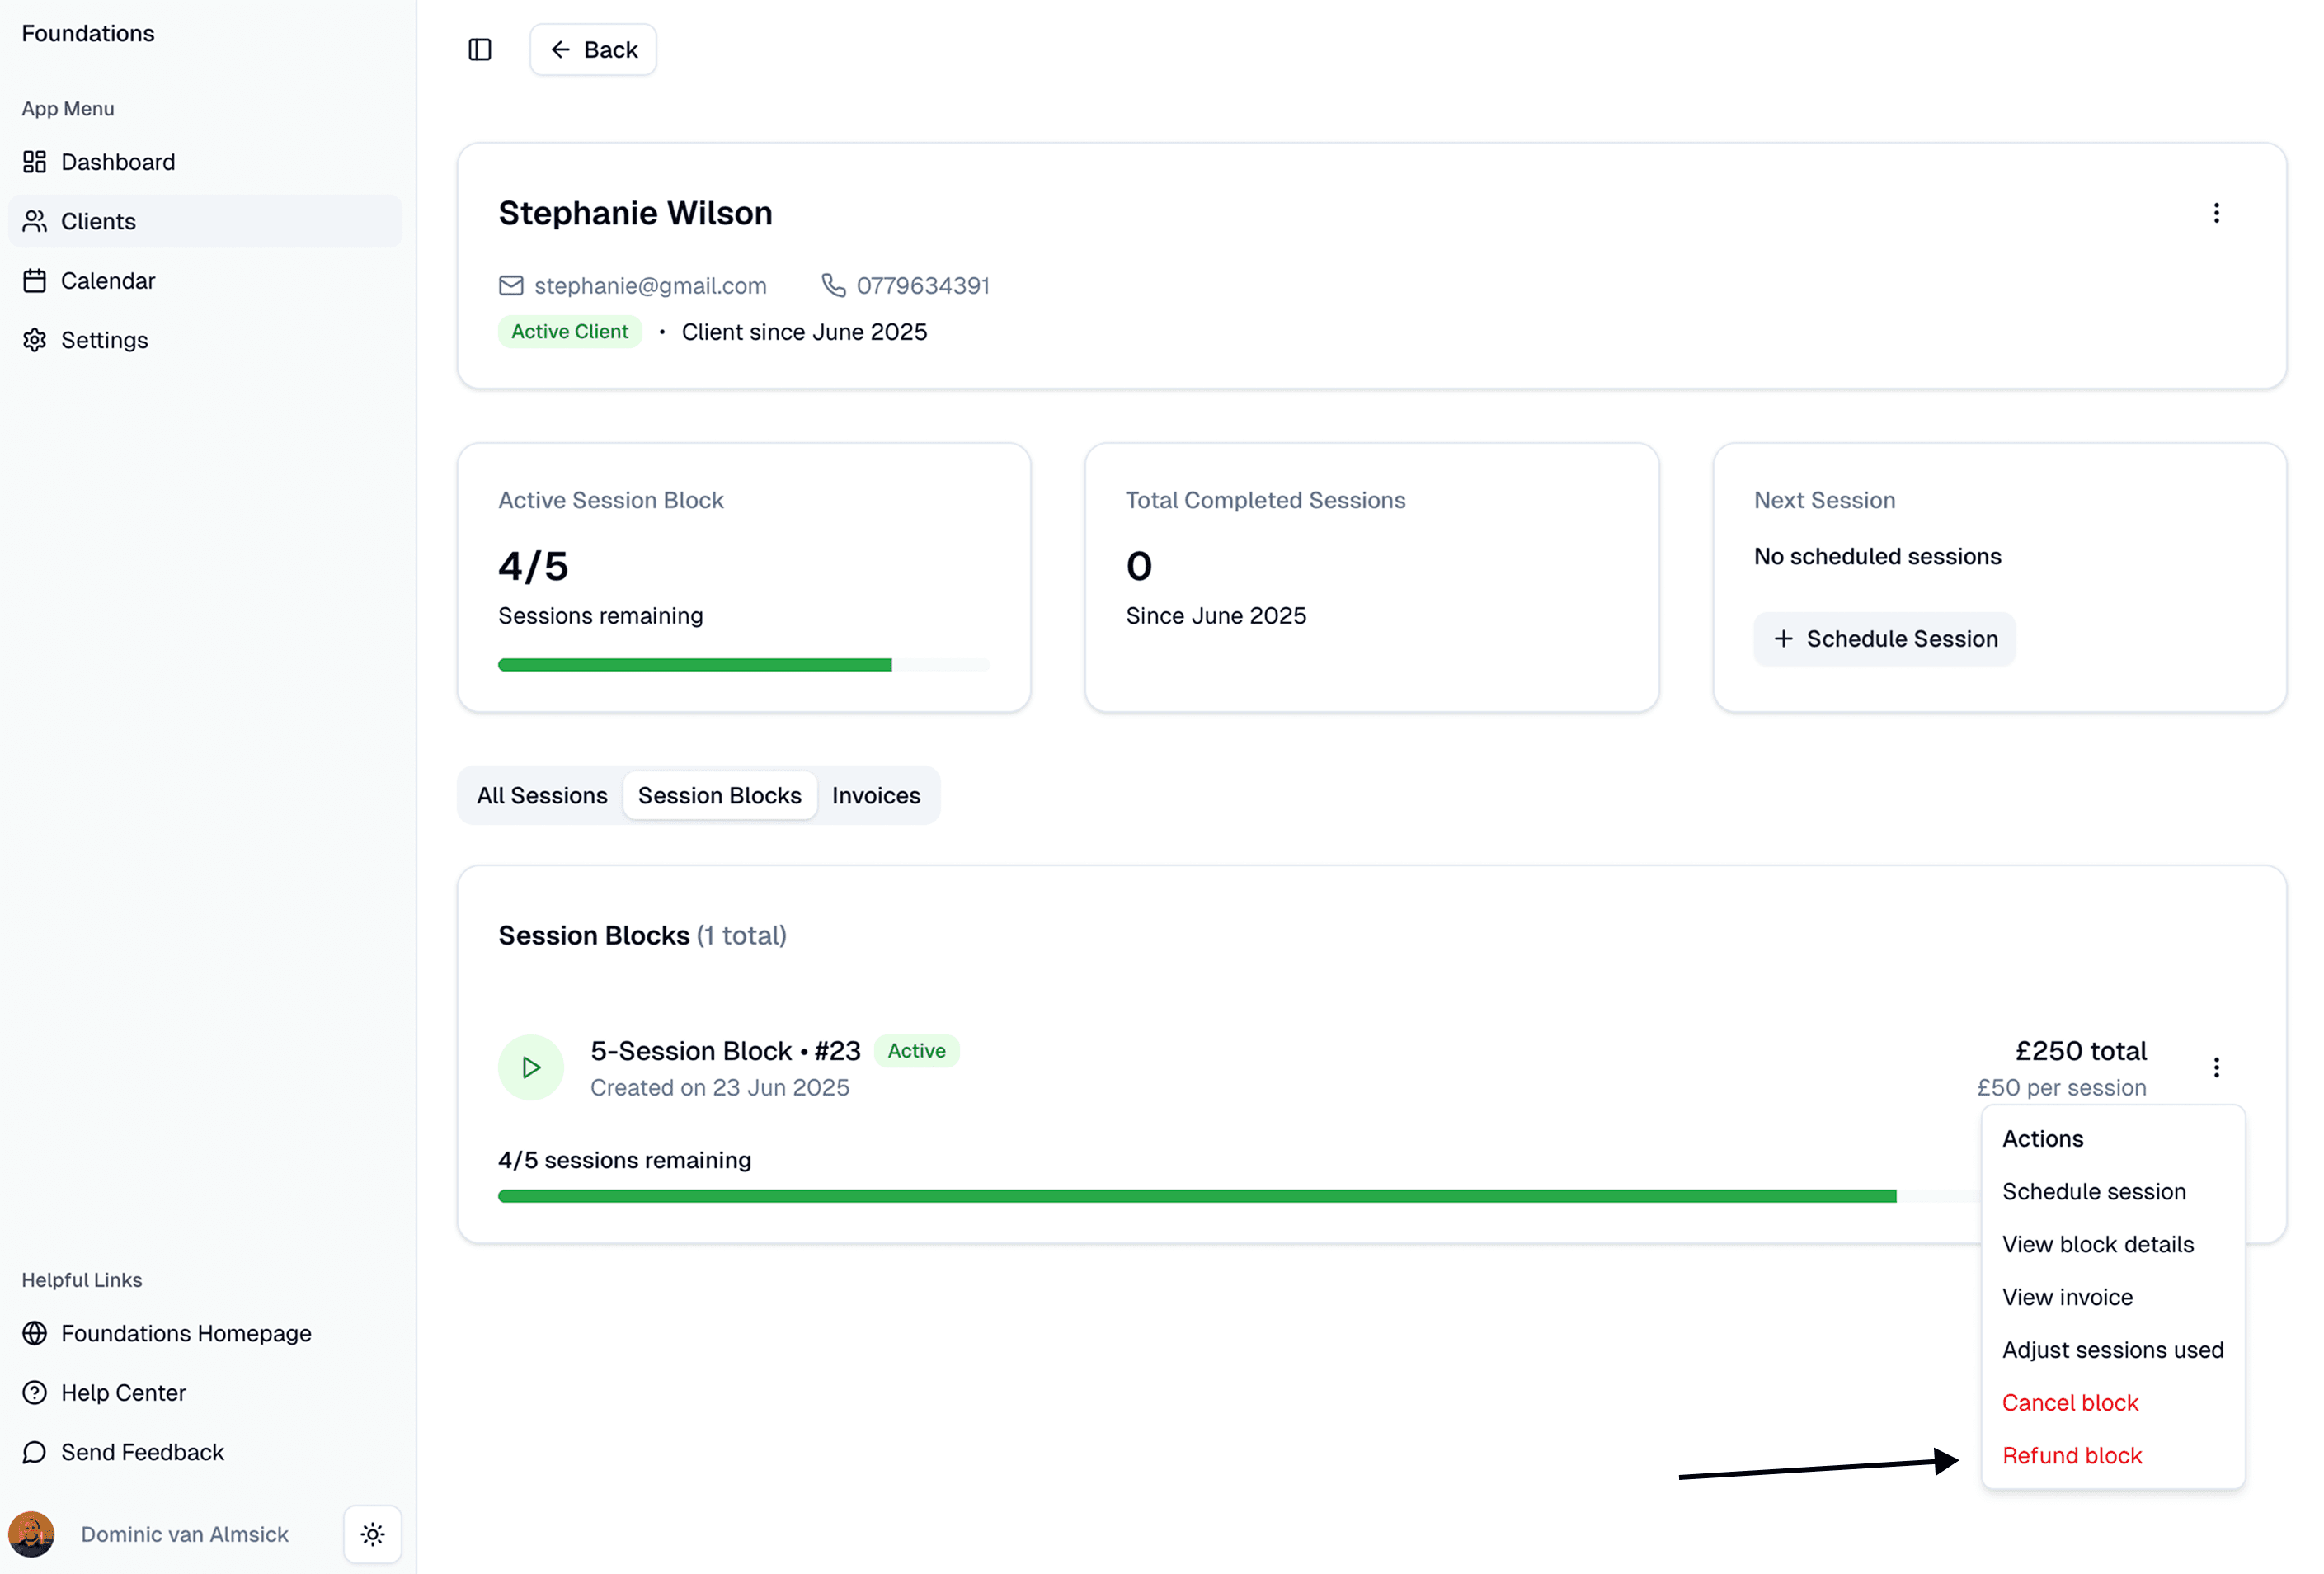
Task: Toggle the sidebar panel icon
Action: point(480,50)
